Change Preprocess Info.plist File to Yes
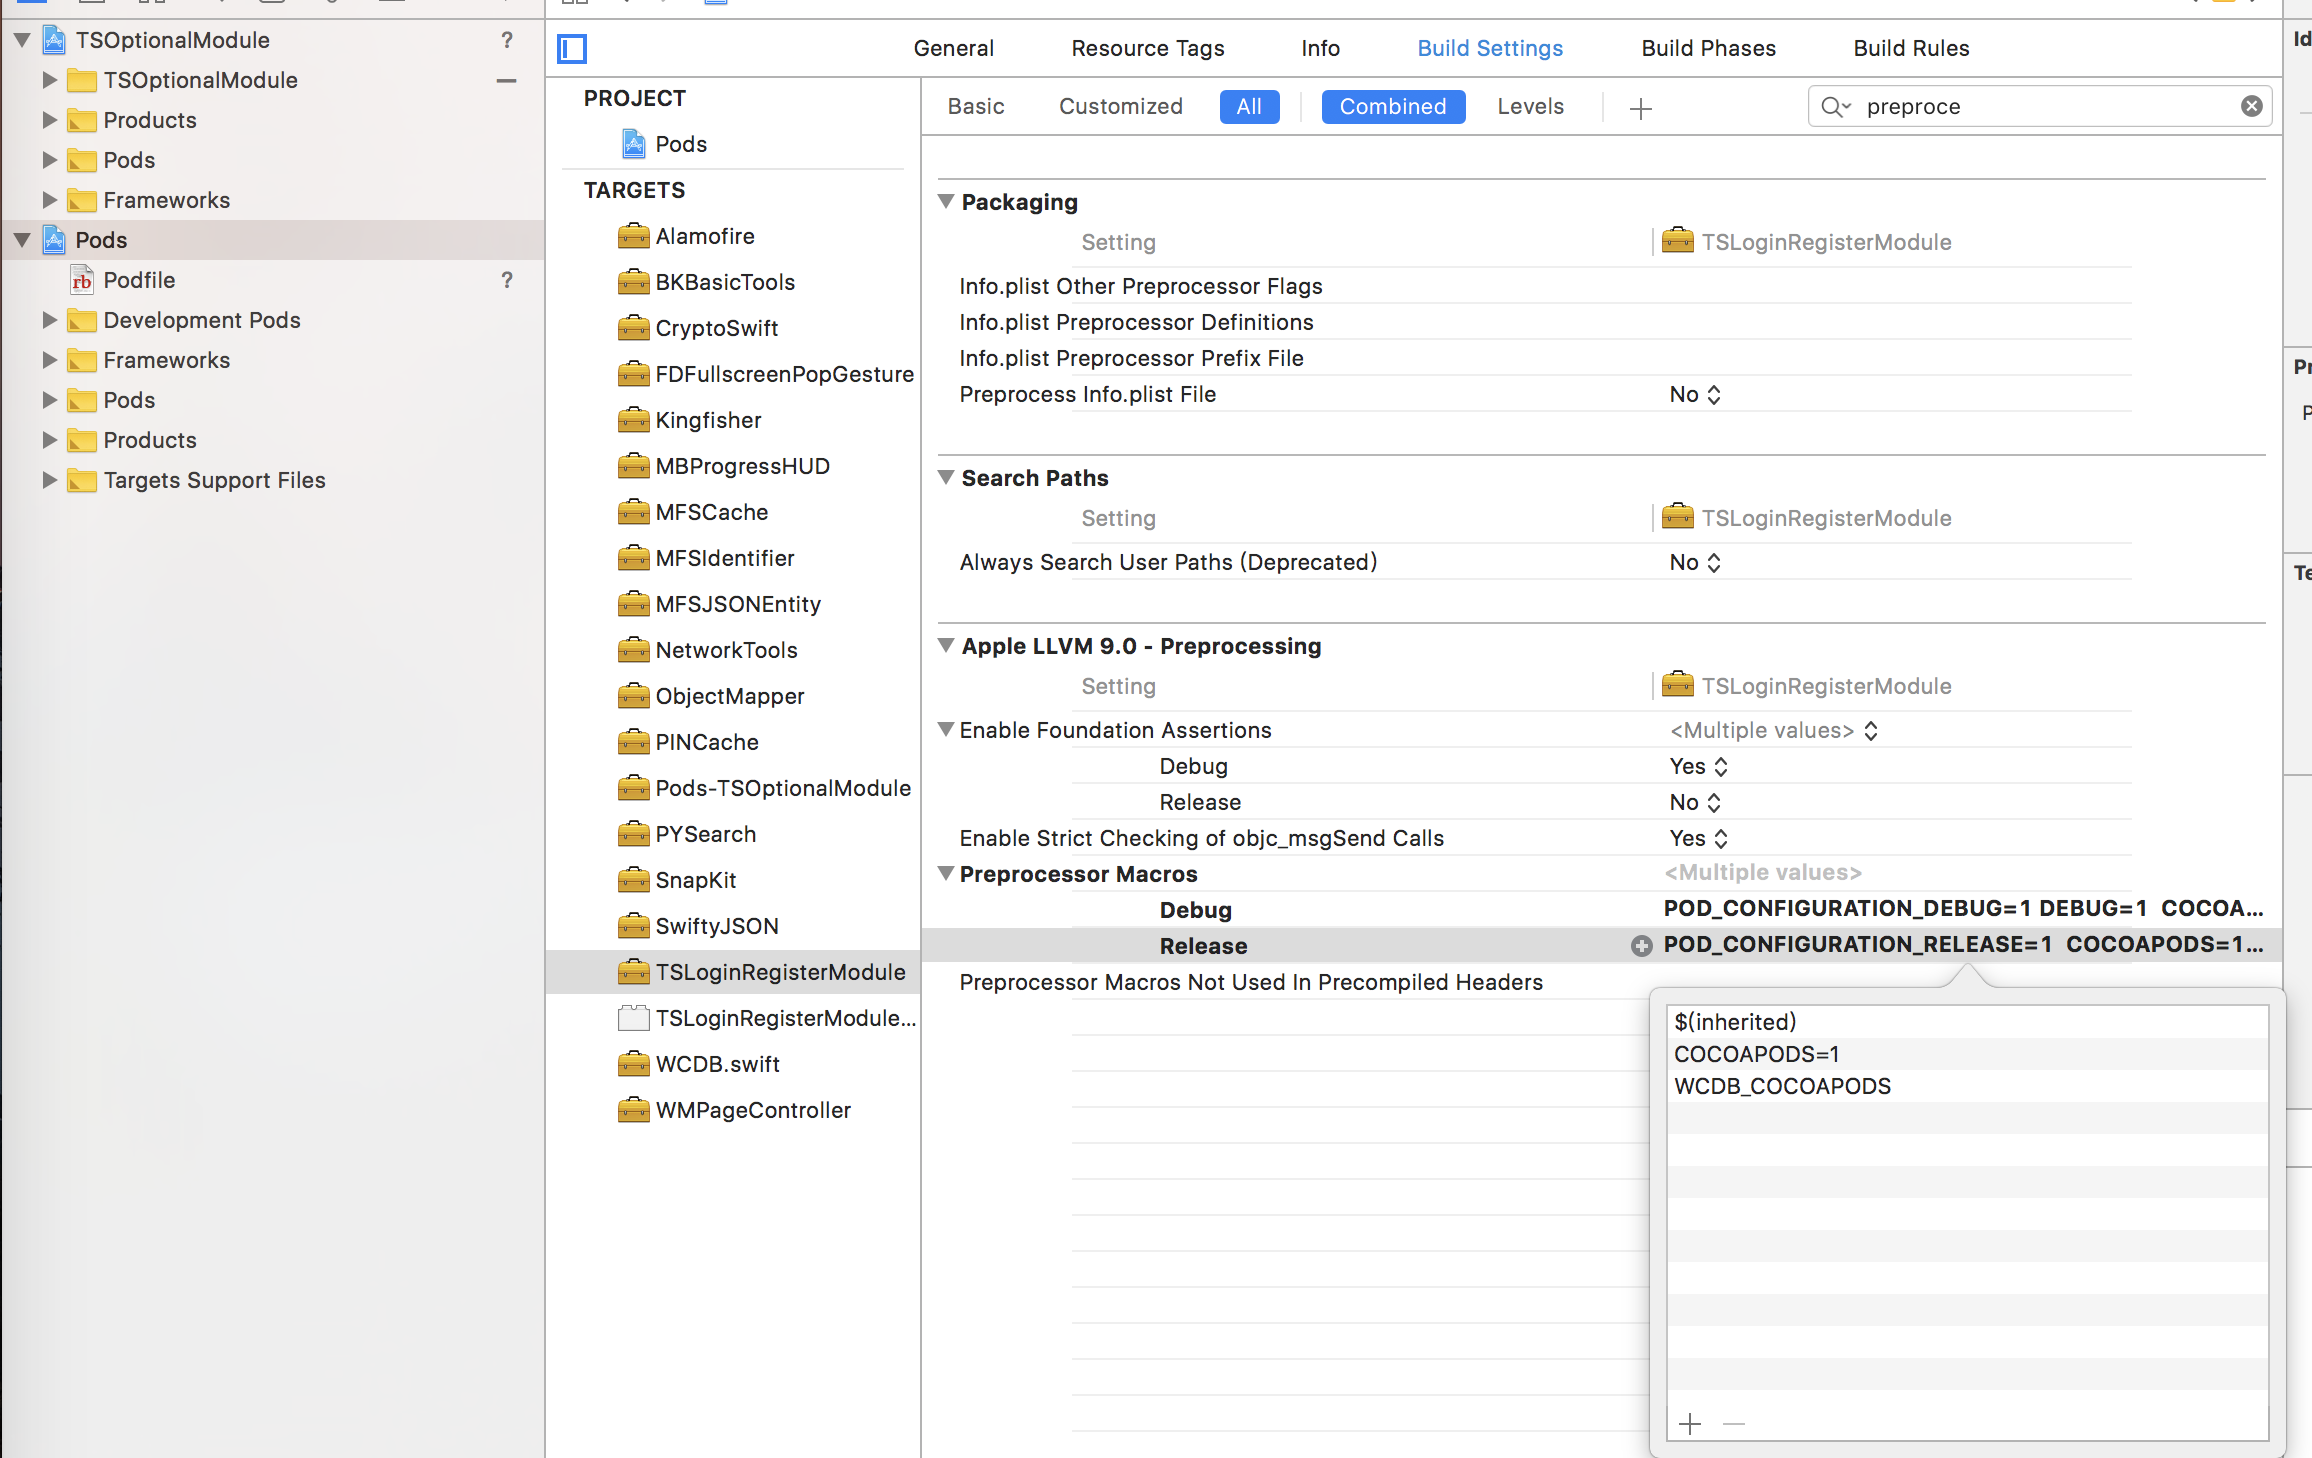 1694,394
